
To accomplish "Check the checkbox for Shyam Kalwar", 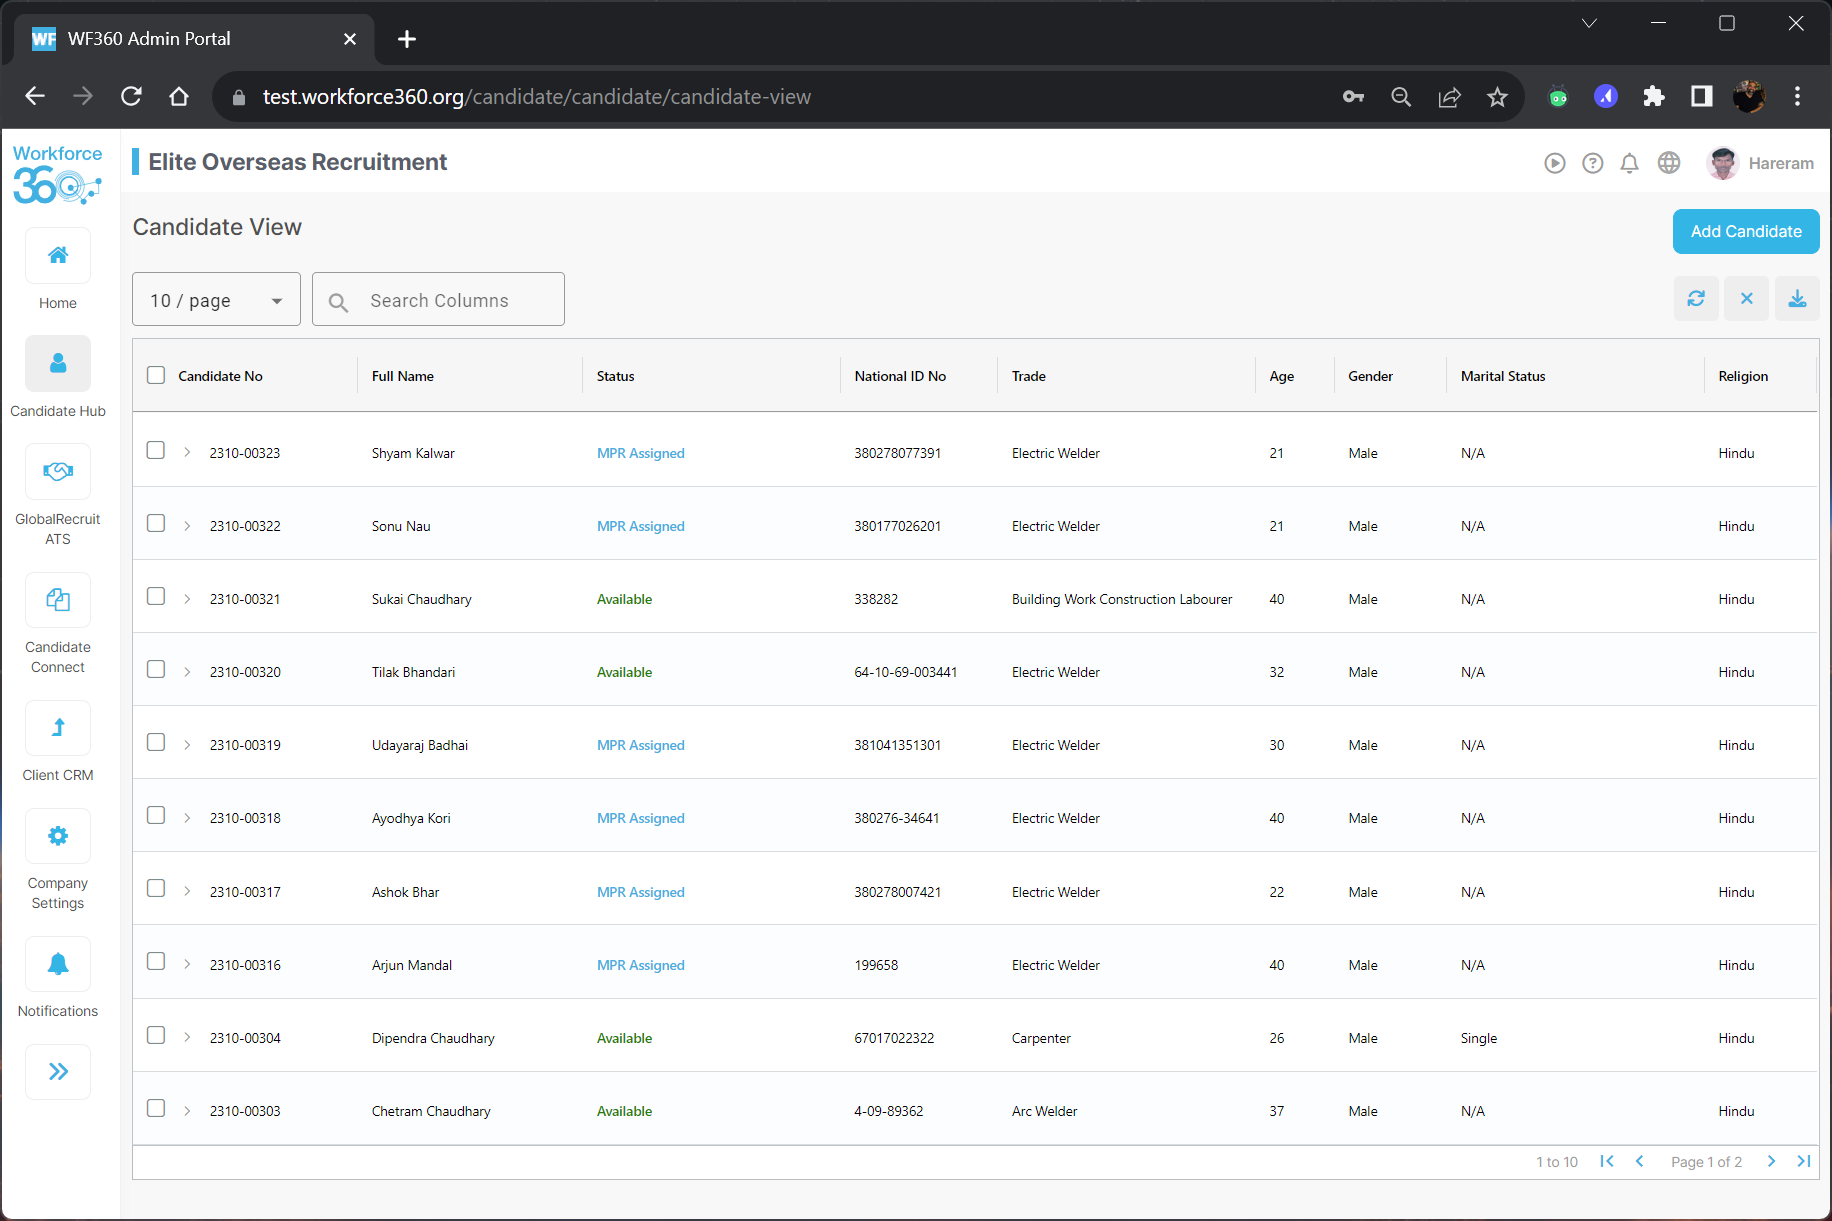I will pos(156,450).
